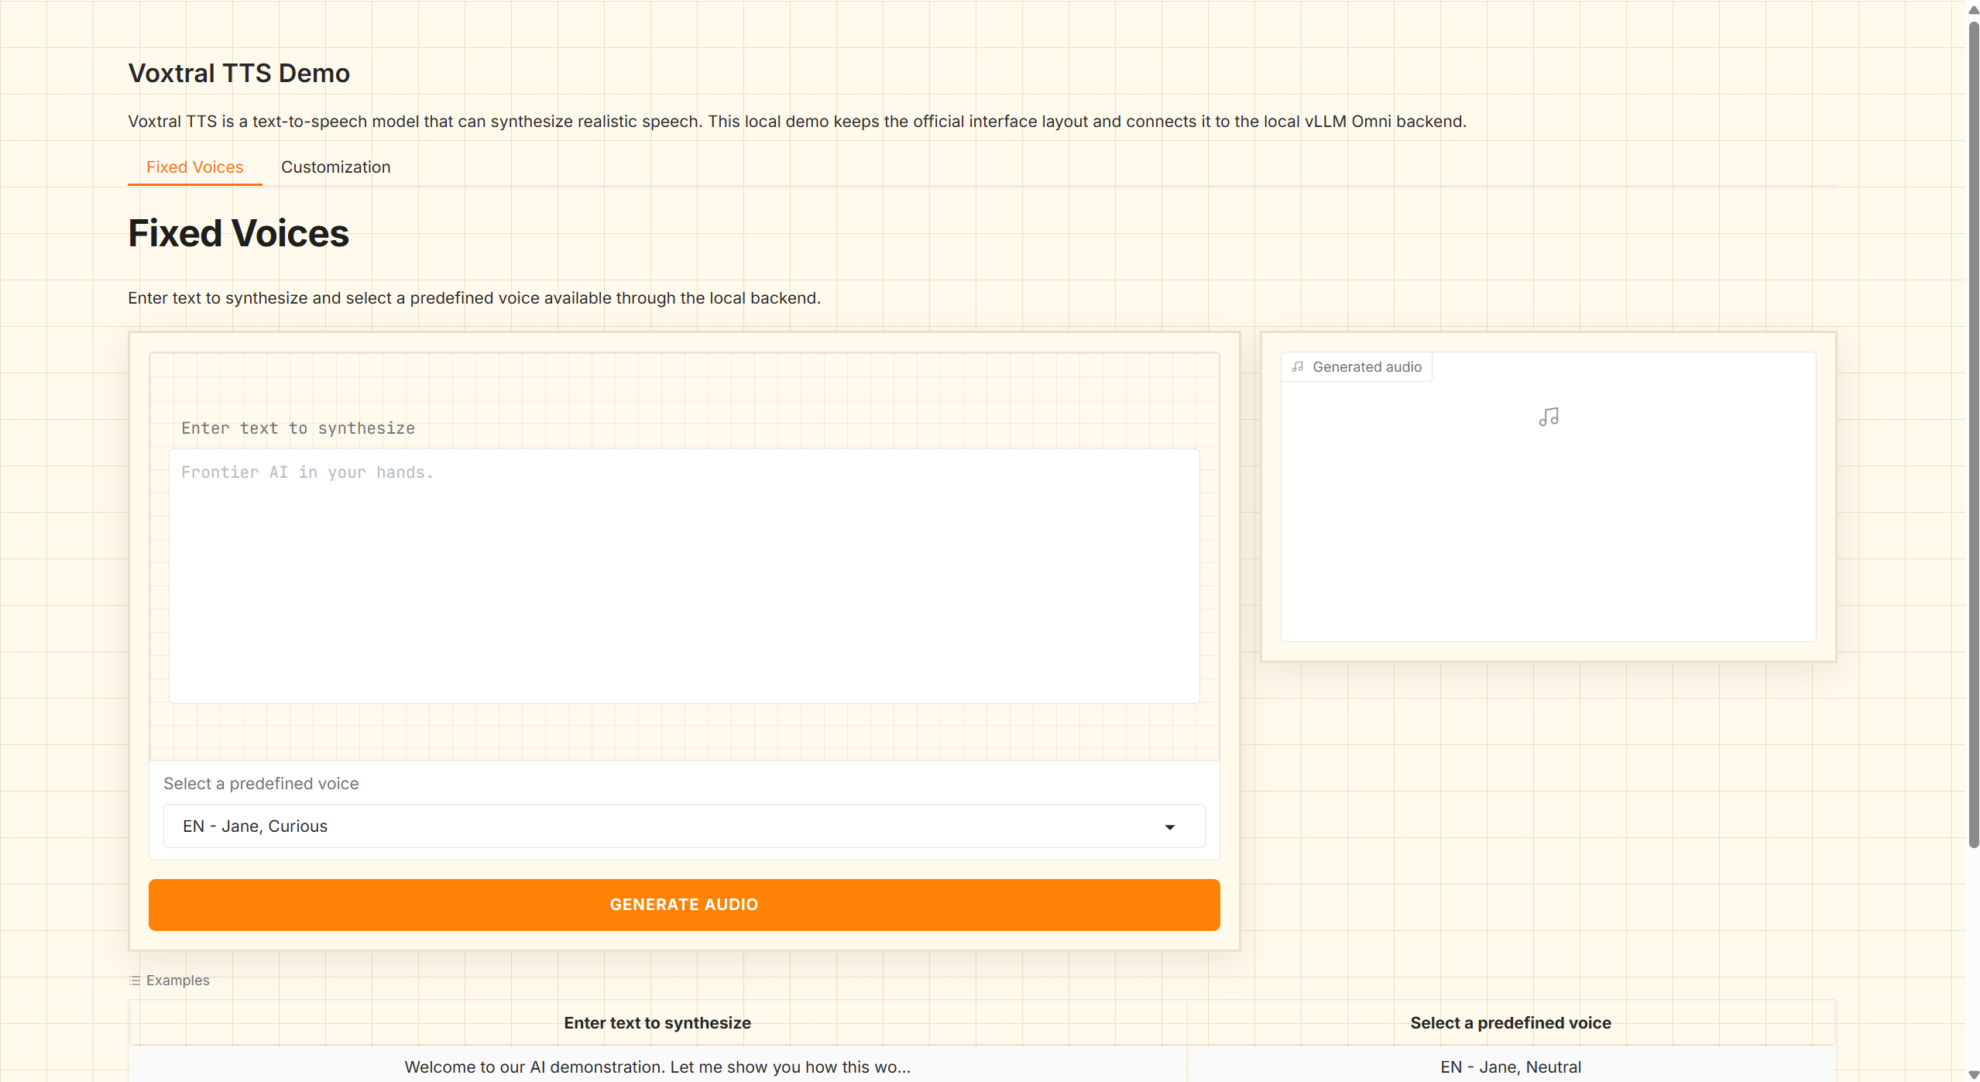The image size is (1980, 1082).
Task: Click the scrollbar up arrow at the top right
Action: point(1973,9)
